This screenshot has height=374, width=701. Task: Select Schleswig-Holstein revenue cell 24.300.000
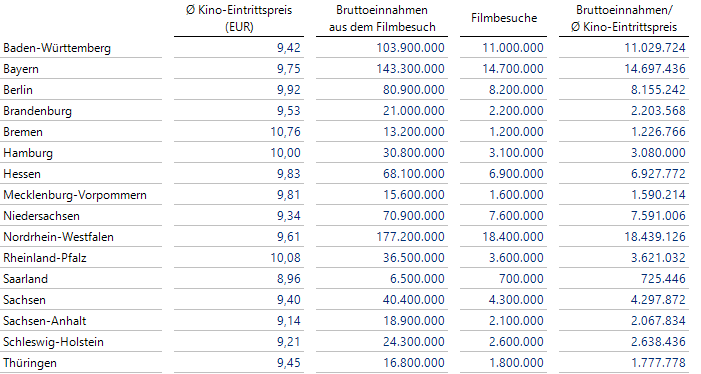point(414,342)
